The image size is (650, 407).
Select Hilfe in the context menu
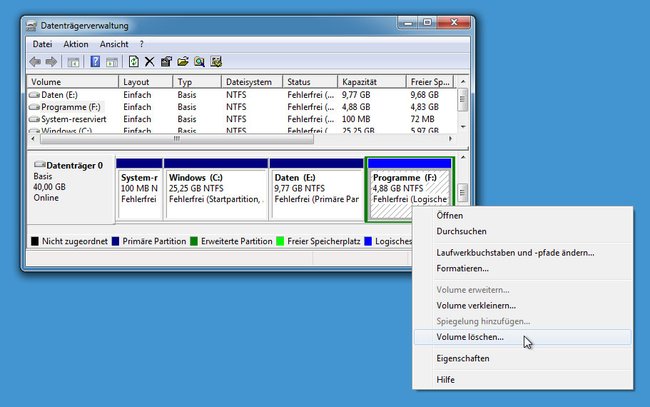[522, 380]
